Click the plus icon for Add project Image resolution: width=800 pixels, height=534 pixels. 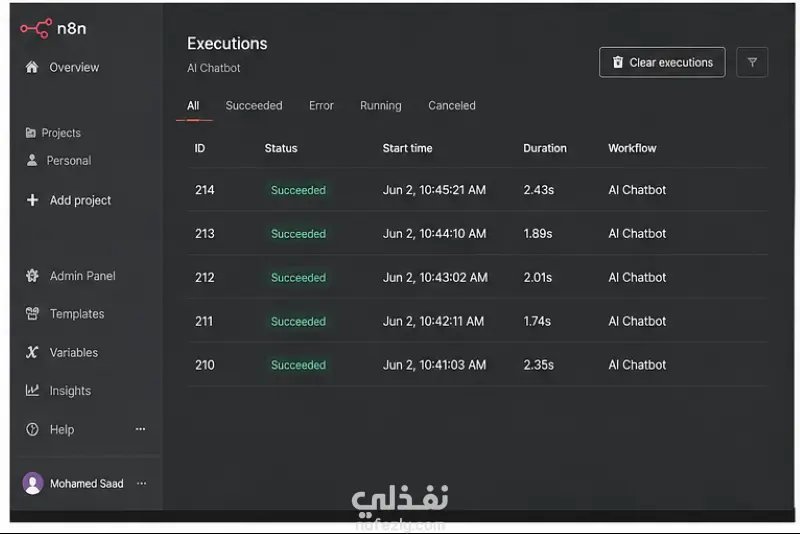coord(32,200)
